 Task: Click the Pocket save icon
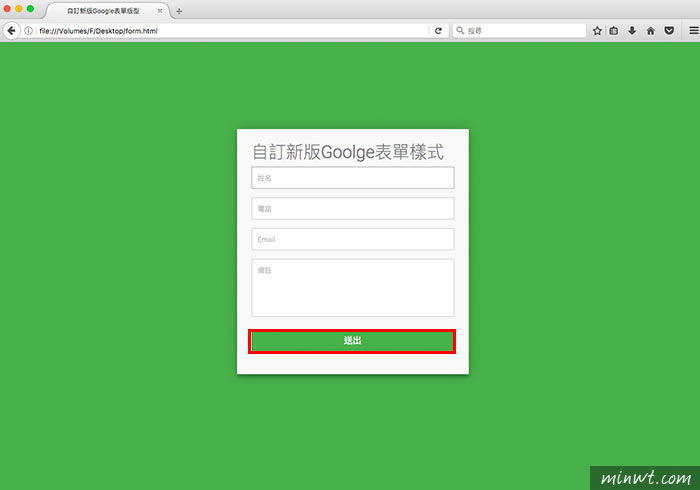tap(669, 31)
